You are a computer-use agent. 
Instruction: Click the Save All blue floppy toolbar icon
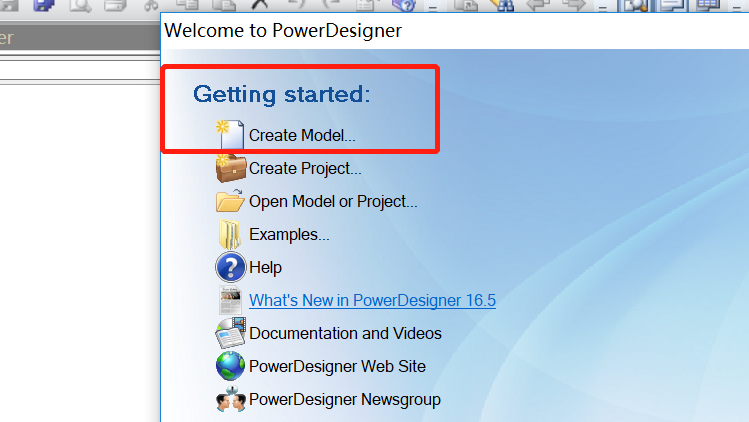click(43, 5)
